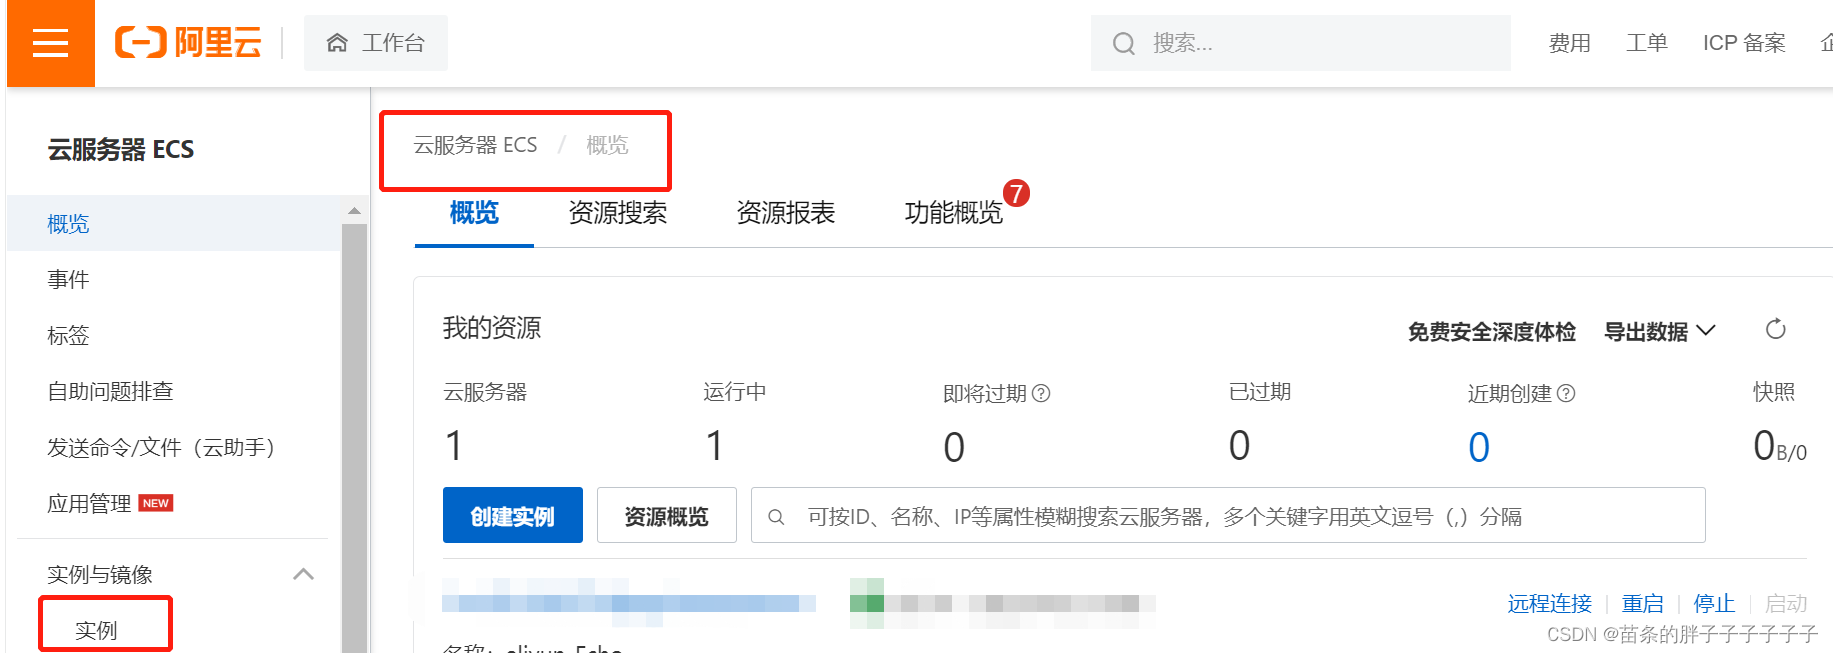Open the 工单 menu

click(x=1646, y=43)
